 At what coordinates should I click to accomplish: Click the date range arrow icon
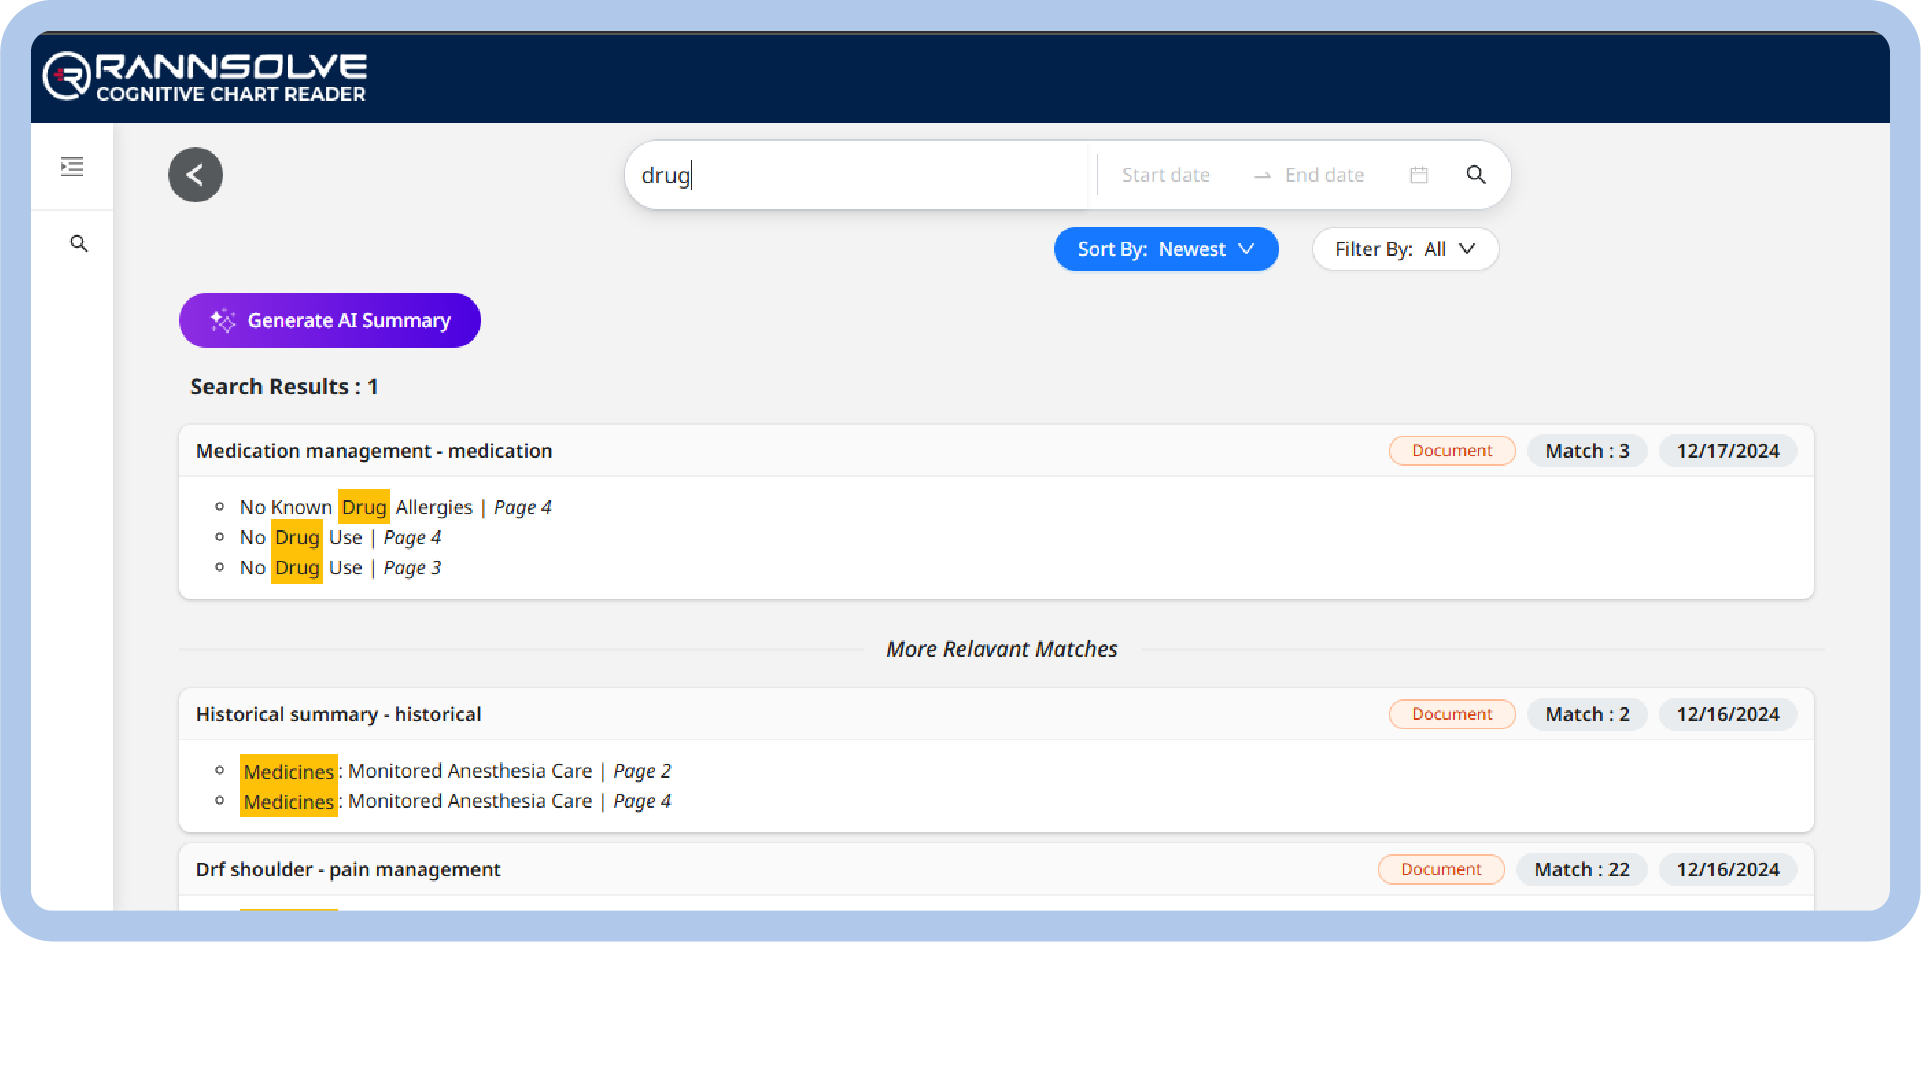click(x=1262, y=176)
